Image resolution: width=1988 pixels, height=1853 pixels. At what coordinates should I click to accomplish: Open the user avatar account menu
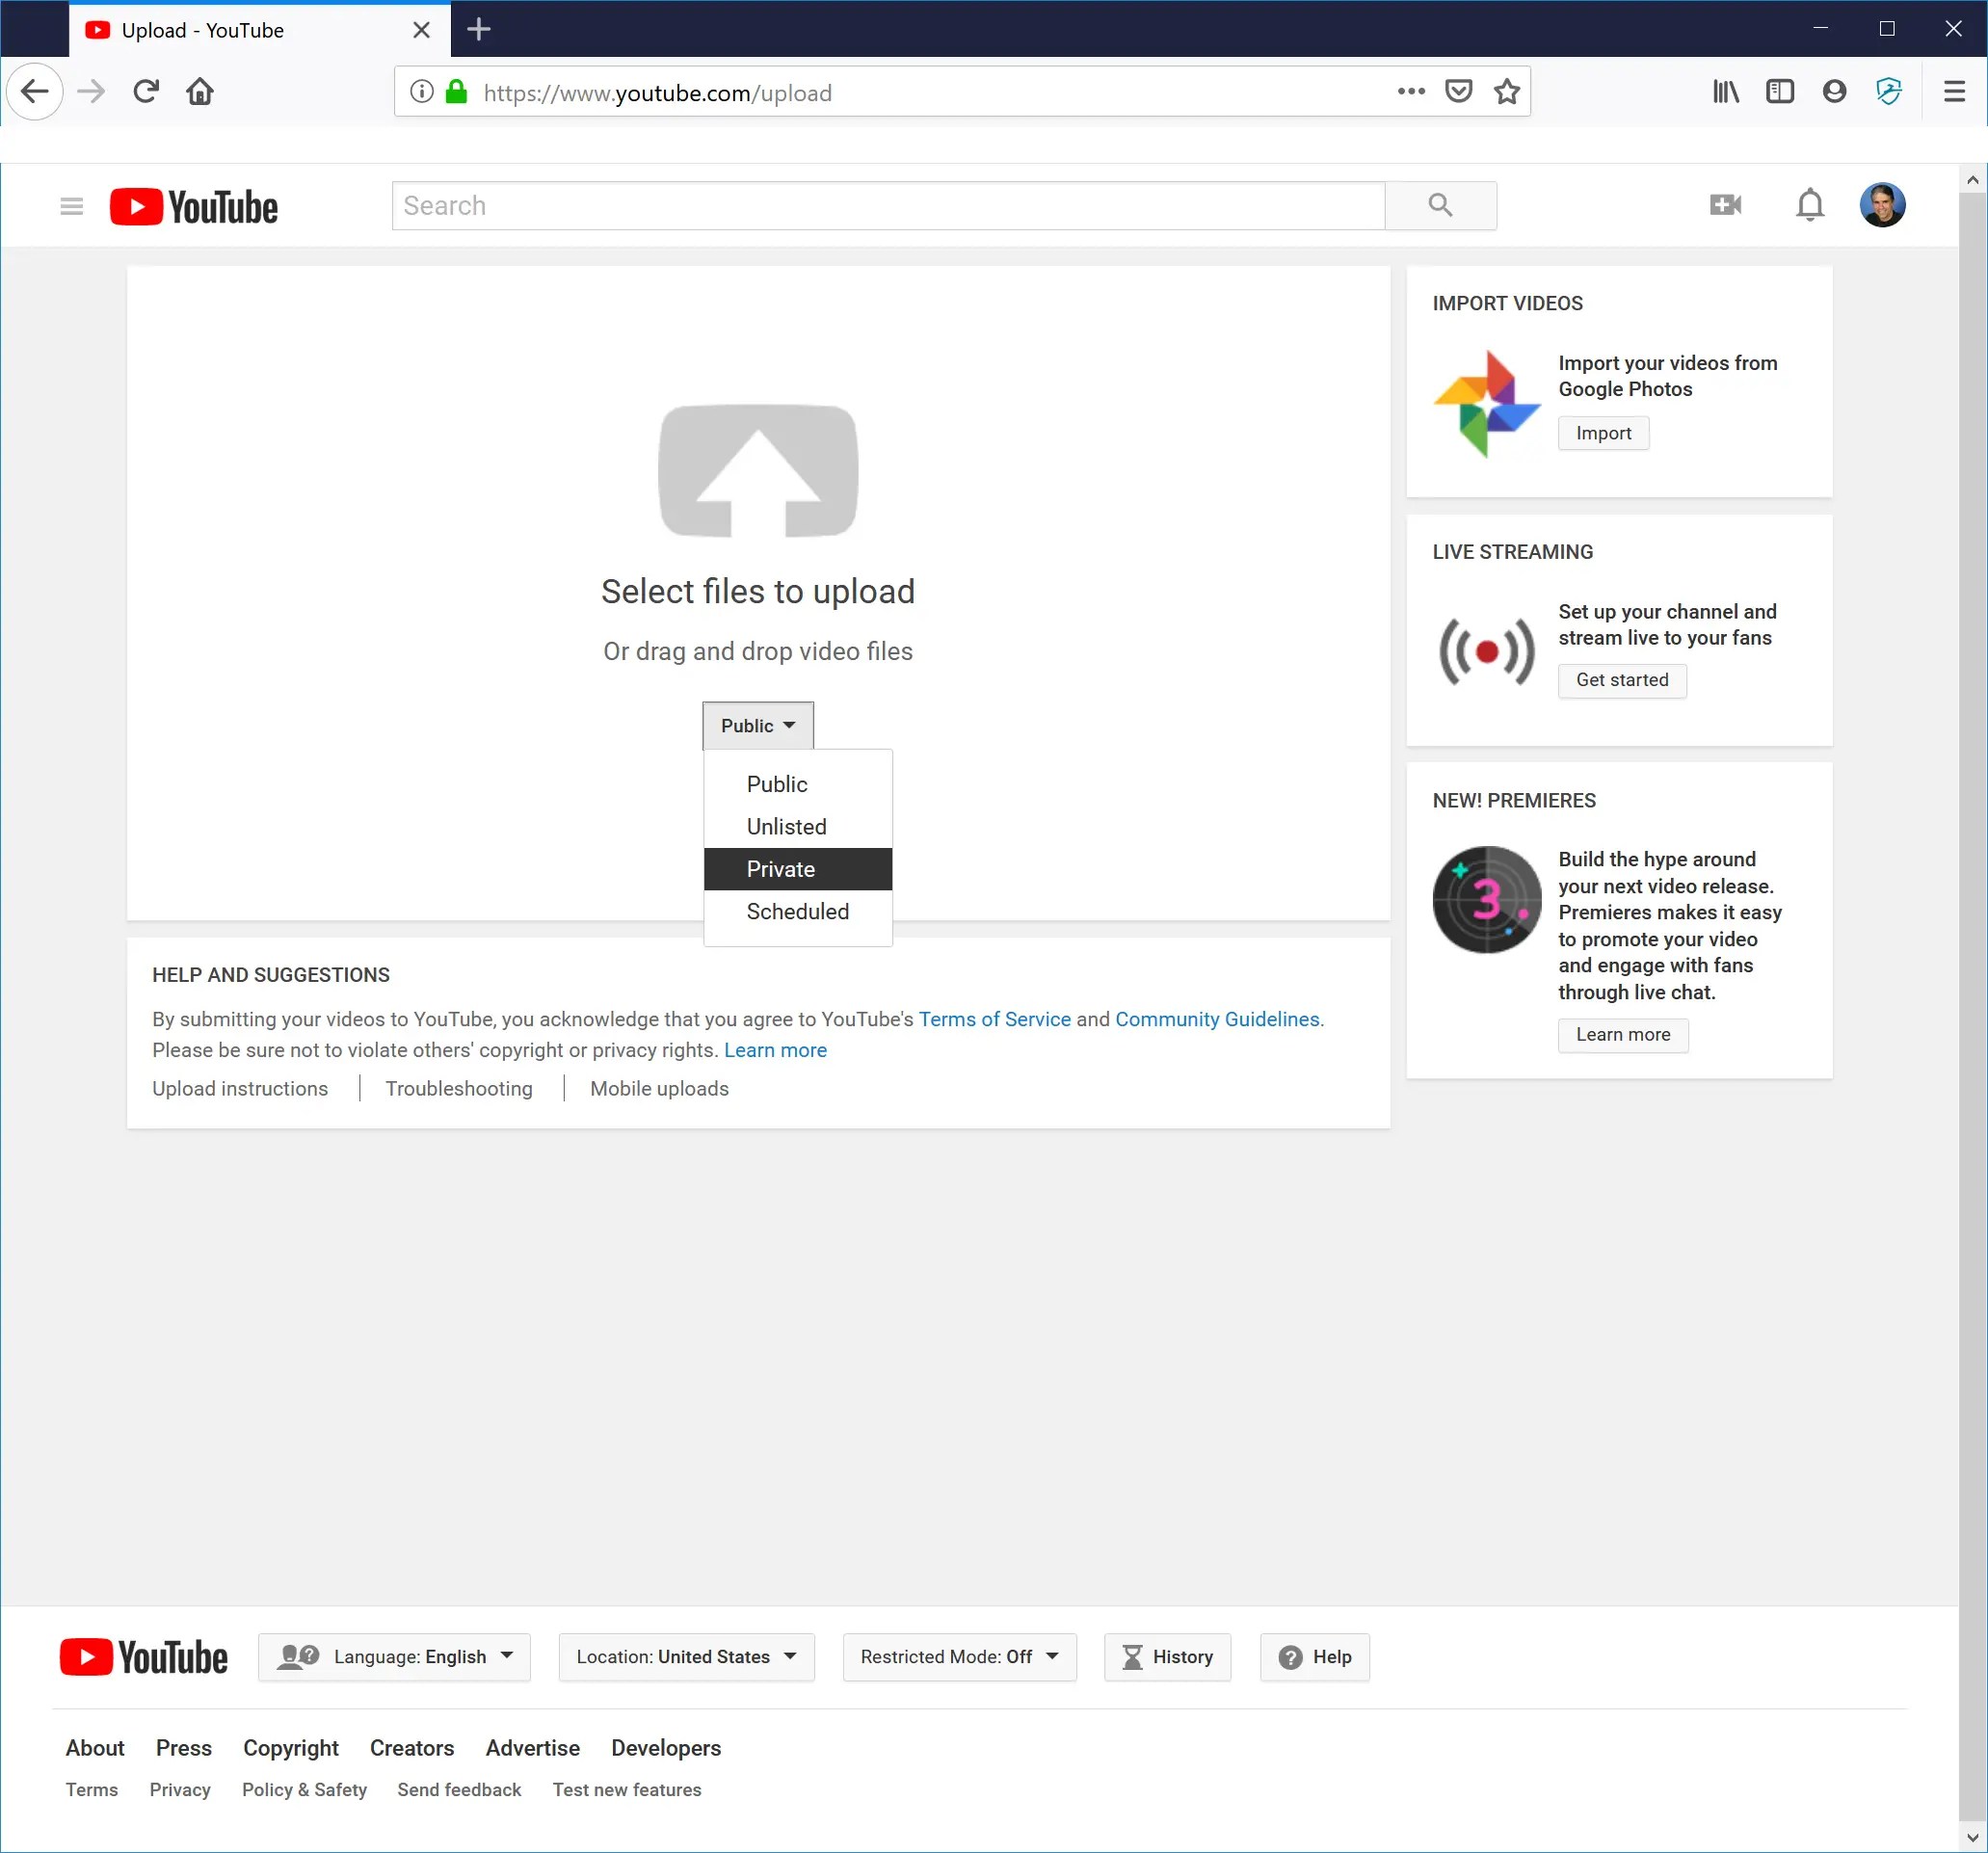(1882, 205)
